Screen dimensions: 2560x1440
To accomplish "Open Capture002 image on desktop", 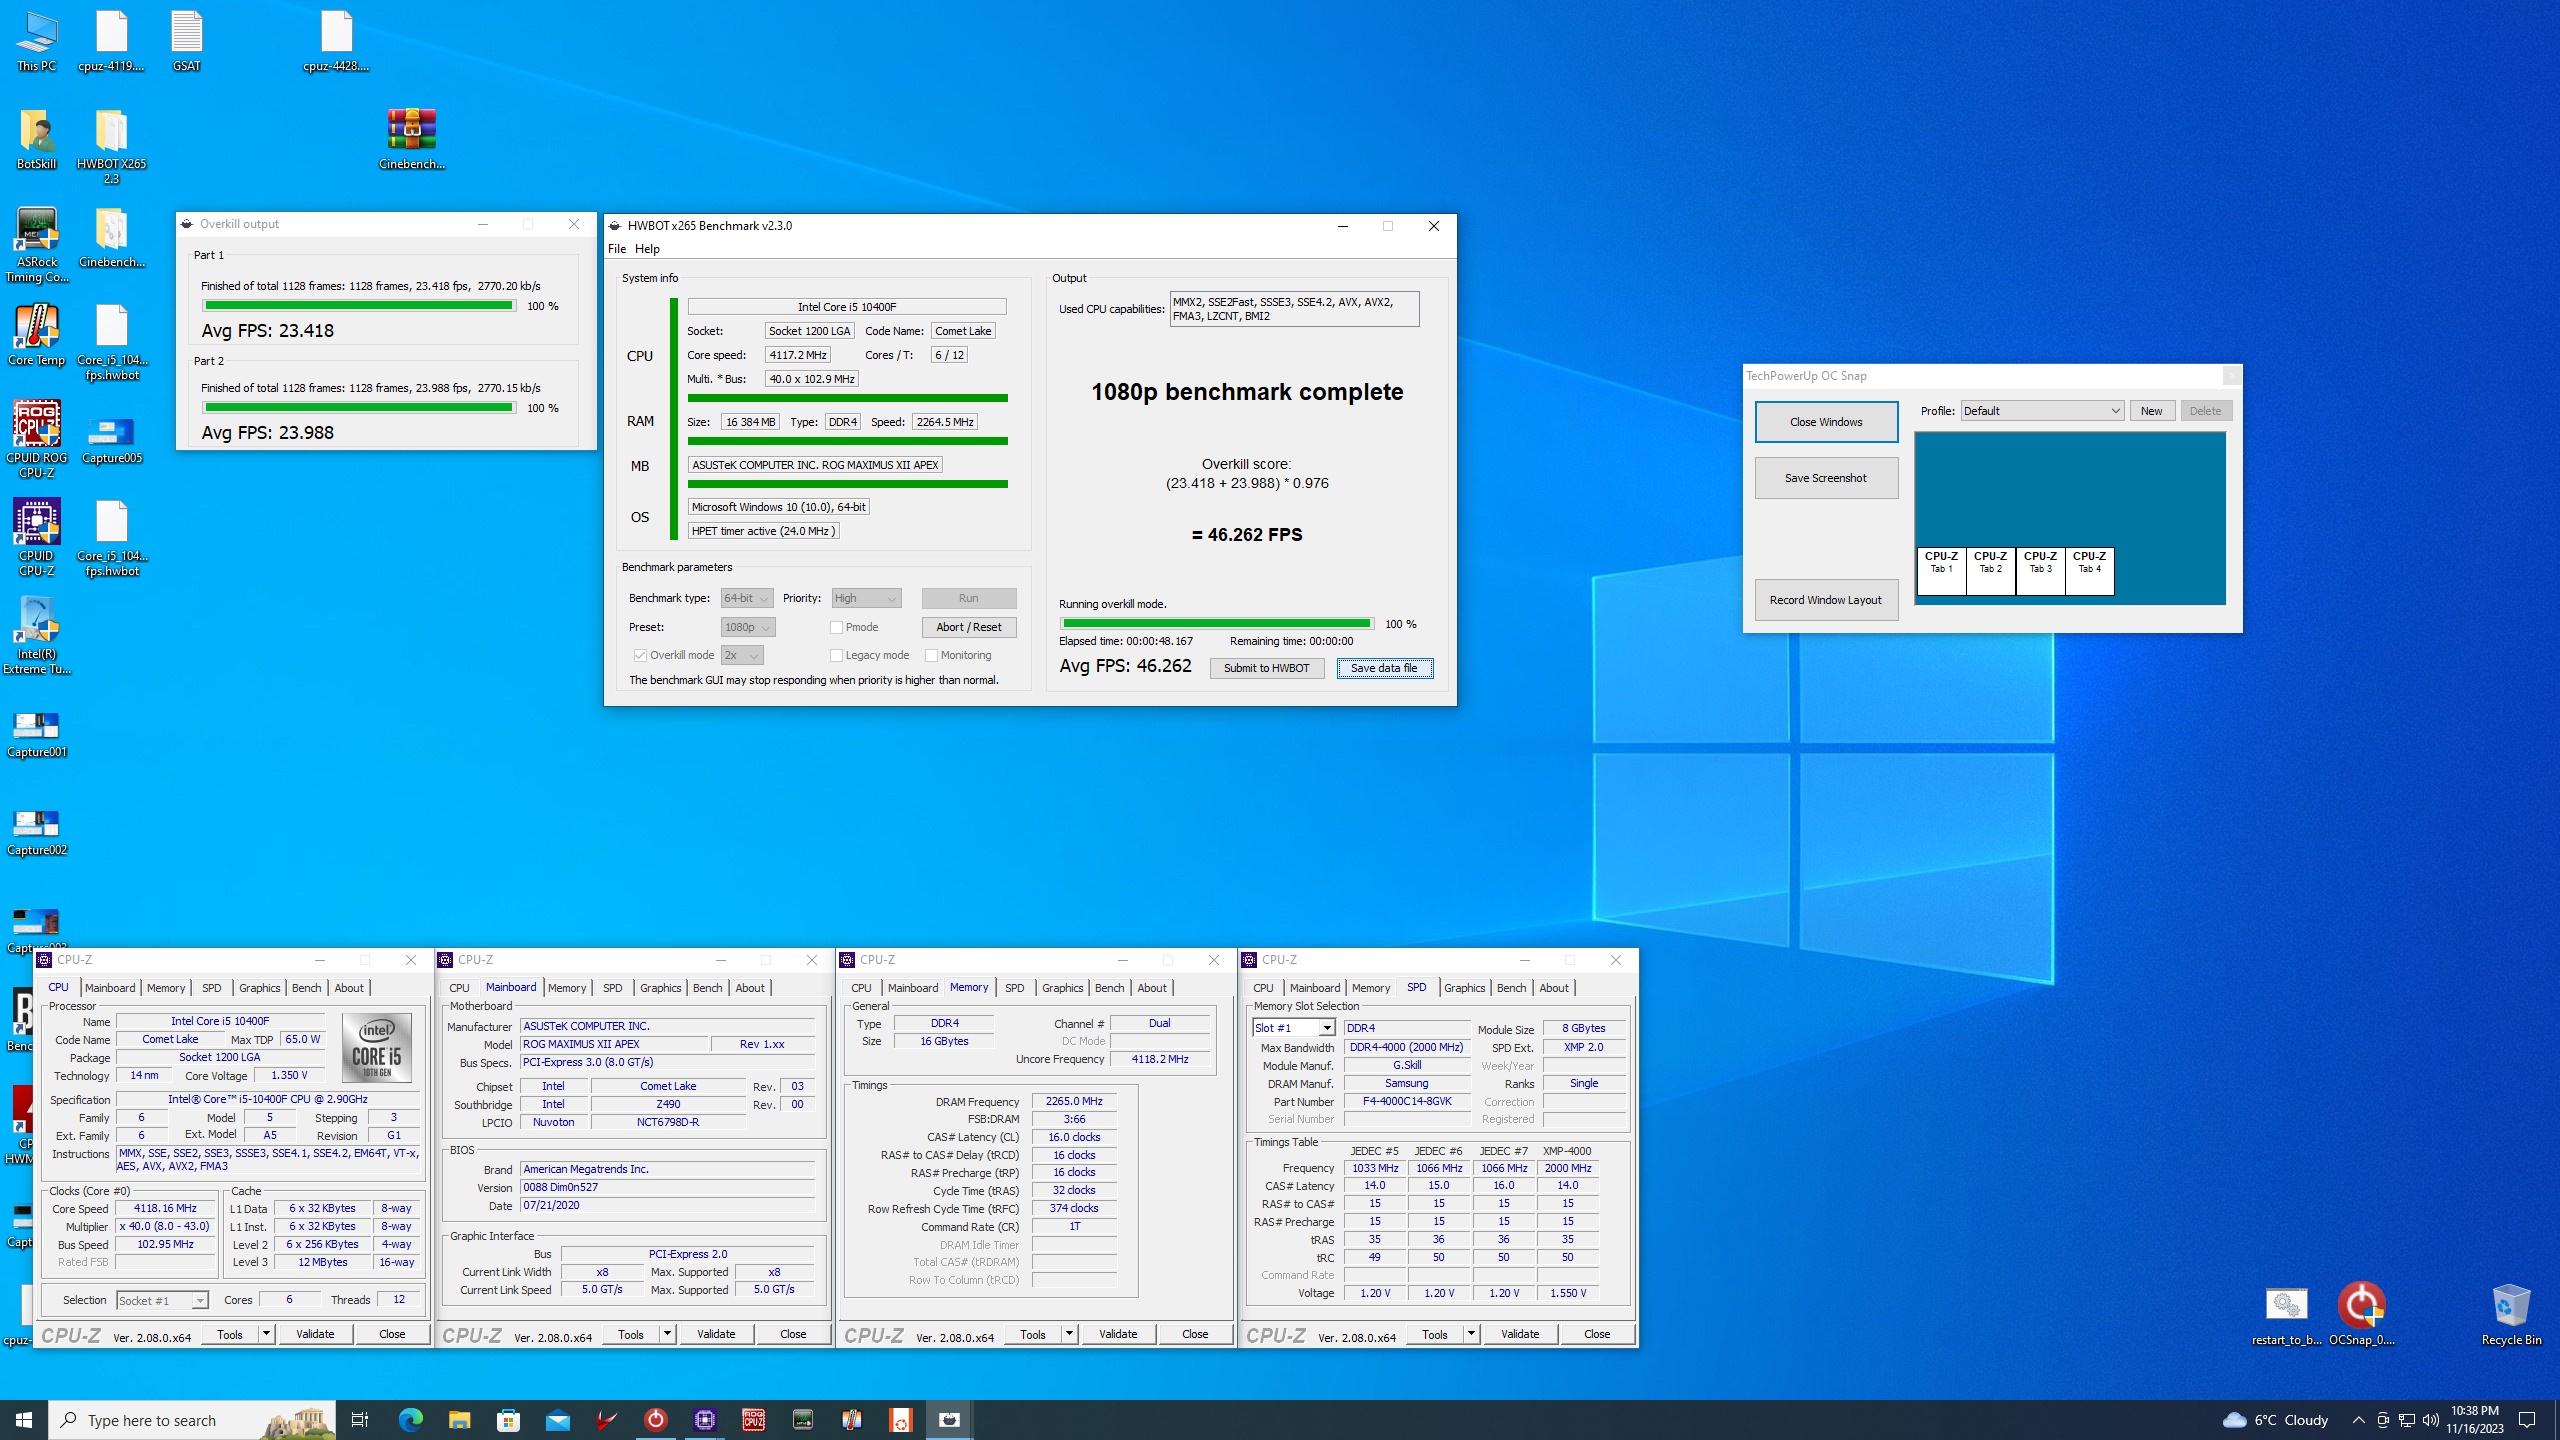I will (x=36, y=832).
